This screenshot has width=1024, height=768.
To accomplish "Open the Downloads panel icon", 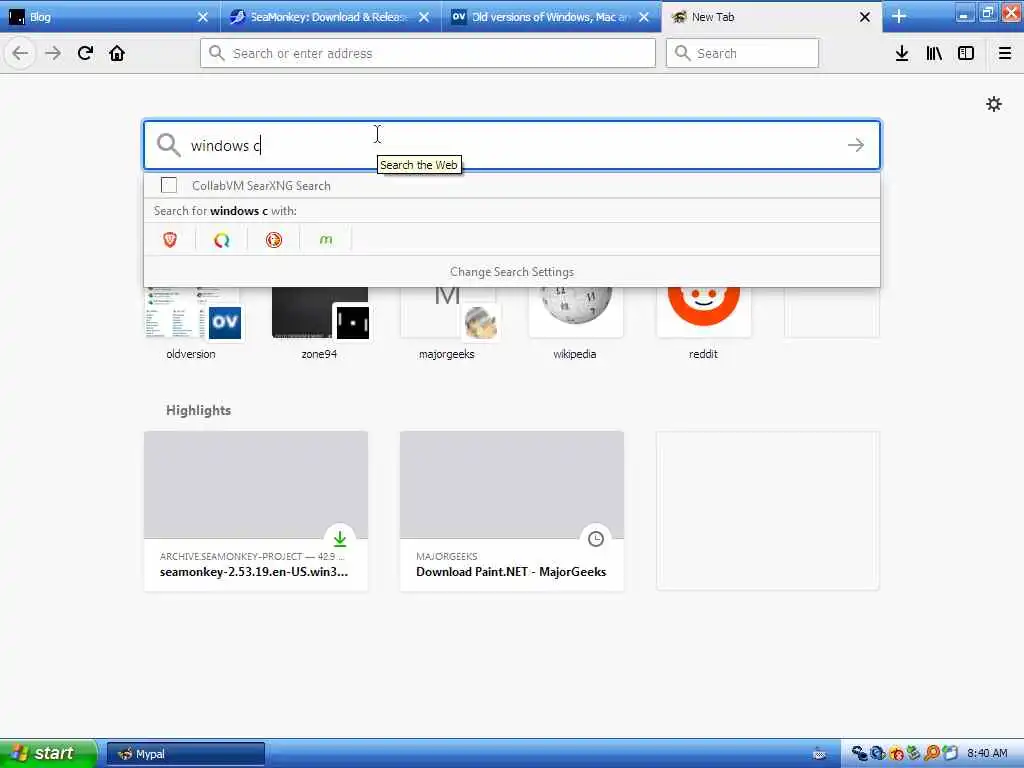I will tap(902, 53).
